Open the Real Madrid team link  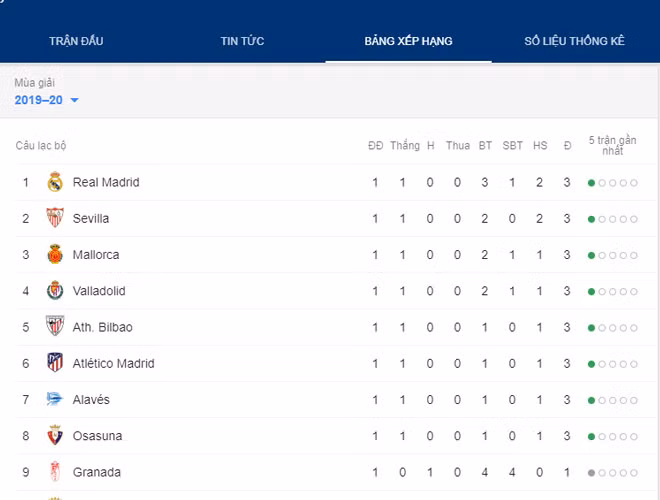pyautogui.click(x=106, y=182)
